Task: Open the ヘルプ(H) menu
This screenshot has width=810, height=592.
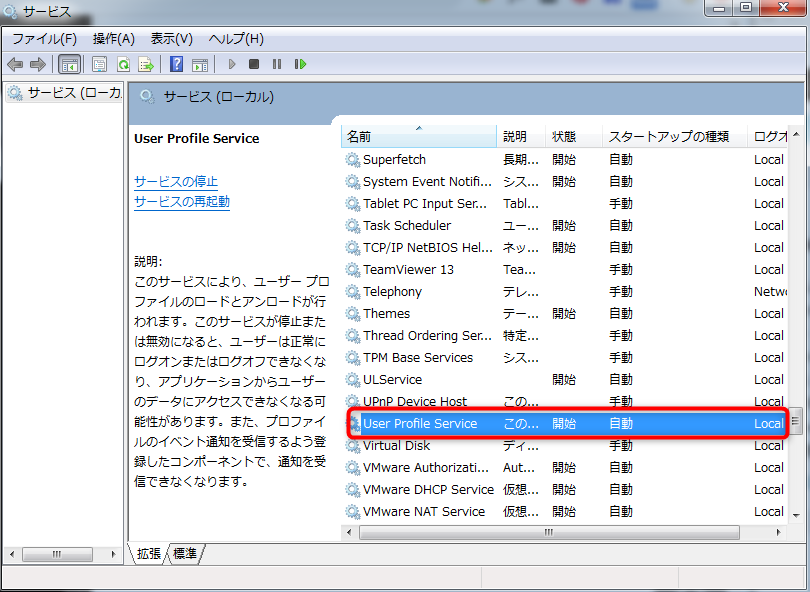Action: coord(236,39)
